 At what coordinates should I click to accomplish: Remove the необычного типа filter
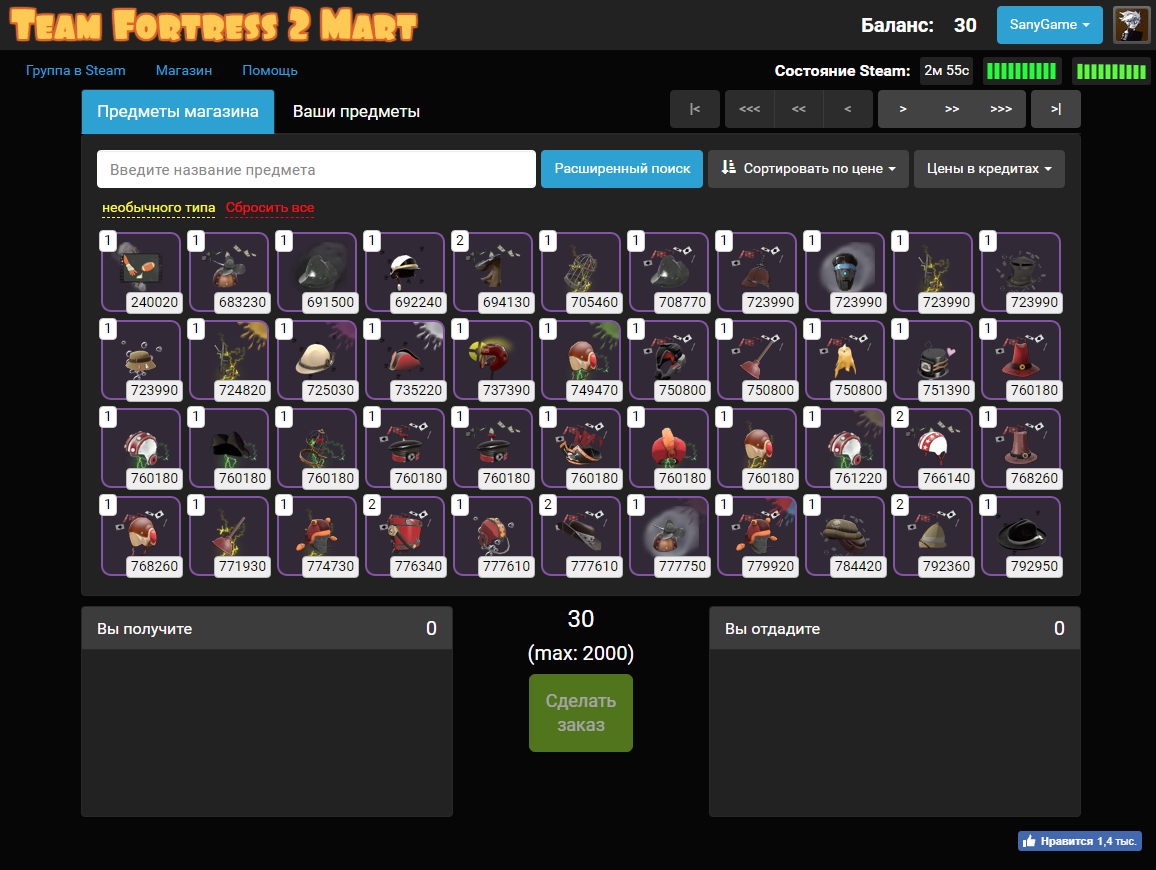click(159, 208)
